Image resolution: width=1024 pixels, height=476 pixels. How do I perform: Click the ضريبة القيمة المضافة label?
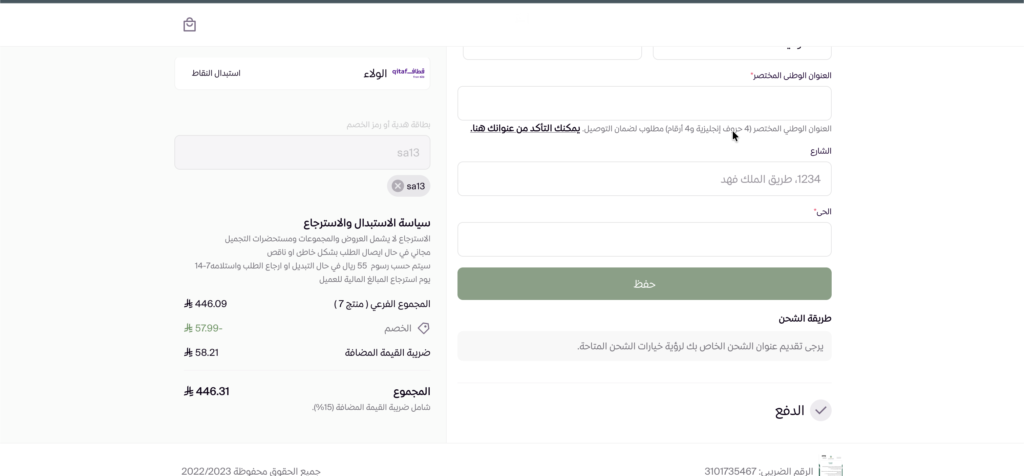click(x=387, y=353)
